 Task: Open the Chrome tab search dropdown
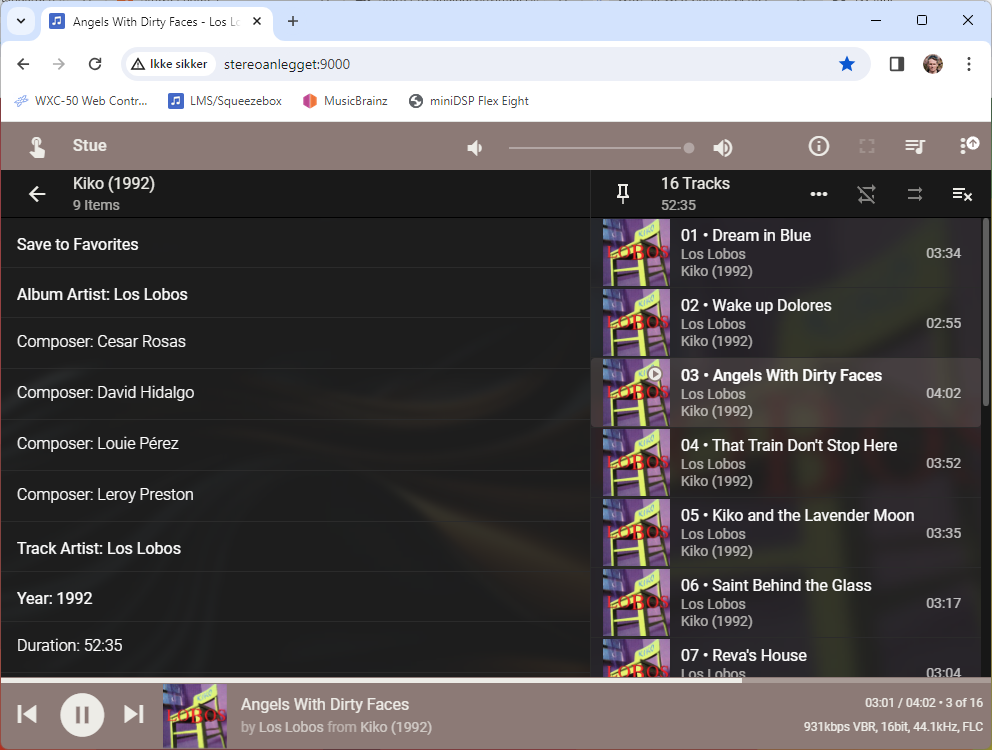(21, 21)
